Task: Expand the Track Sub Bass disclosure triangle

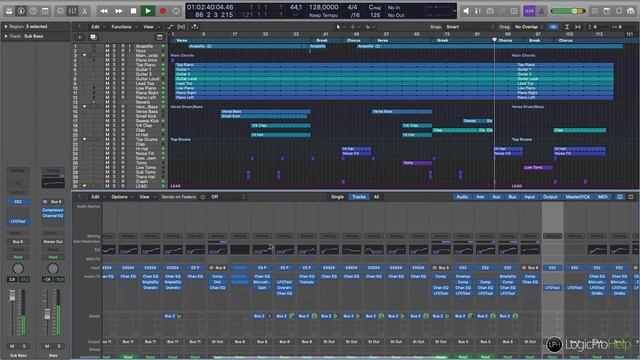Action: (6, 36)
